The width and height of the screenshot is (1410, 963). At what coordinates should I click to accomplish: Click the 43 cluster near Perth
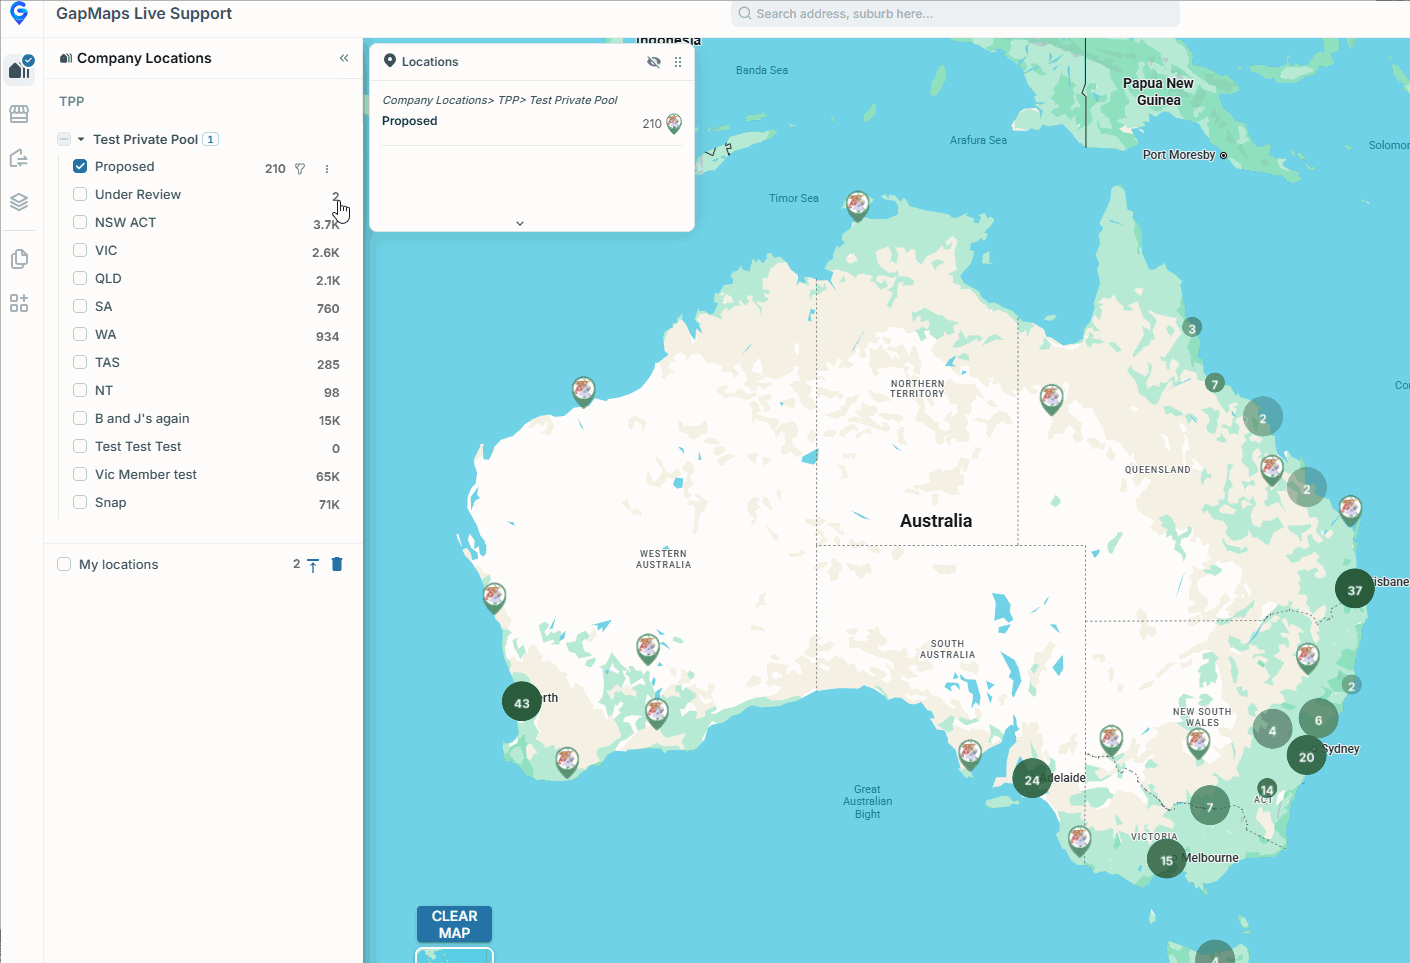point(522,702)
